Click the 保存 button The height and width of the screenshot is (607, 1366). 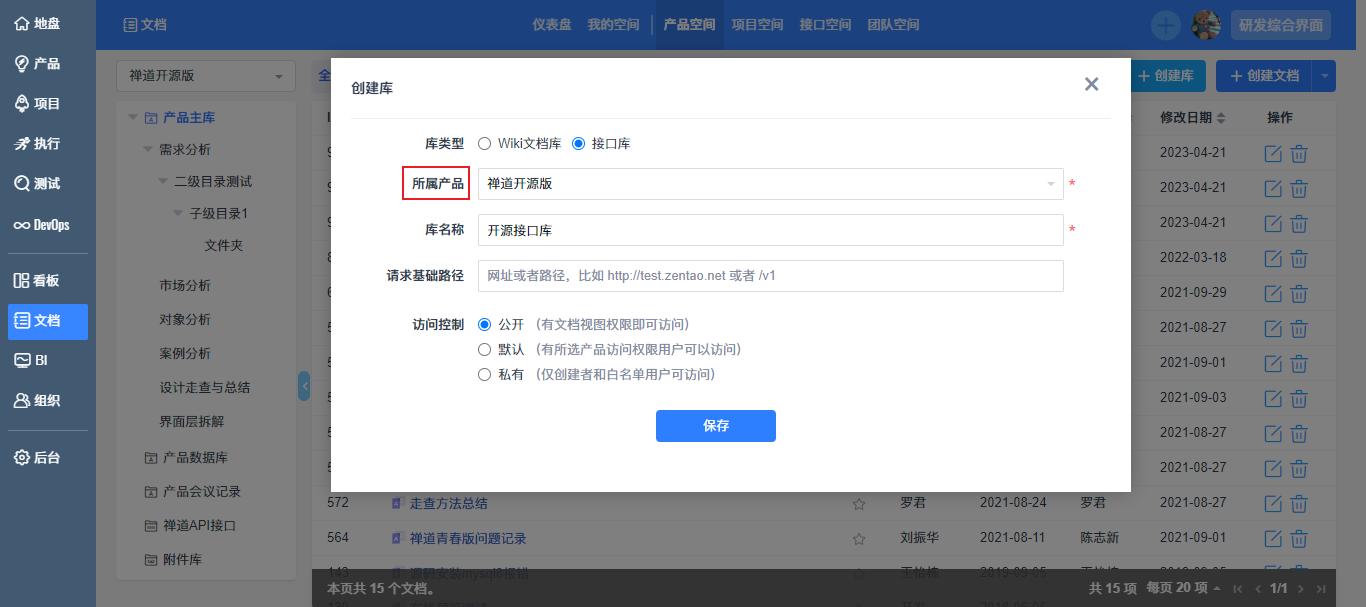click(x=715, y=426)
